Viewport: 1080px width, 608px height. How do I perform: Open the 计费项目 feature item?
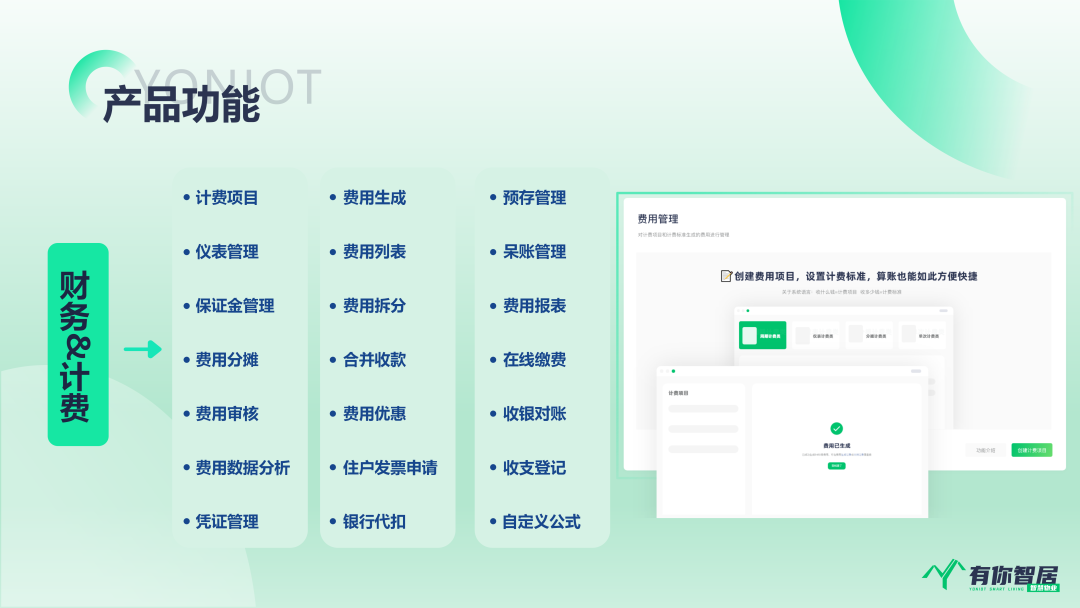[x=227, y=198]
